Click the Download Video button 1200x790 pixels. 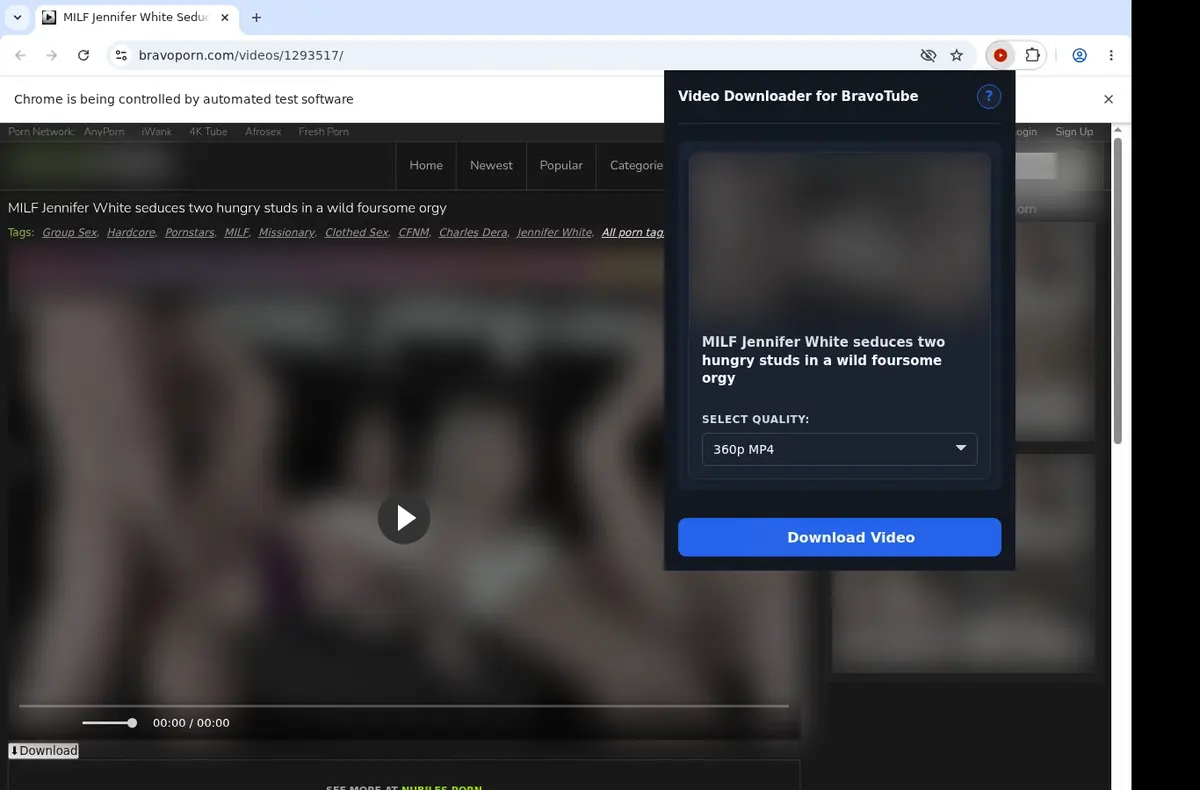(x=839, y=537)
